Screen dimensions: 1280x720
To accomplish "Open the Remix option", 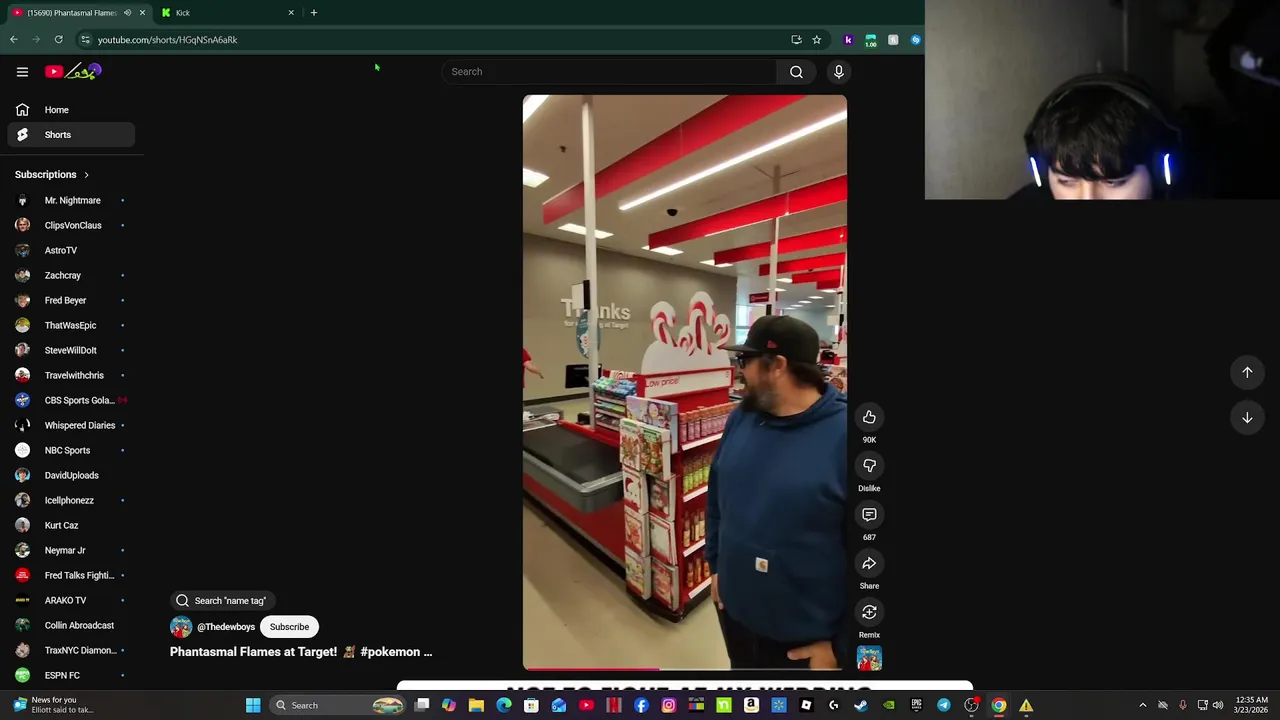I will [x=869, y=612].
